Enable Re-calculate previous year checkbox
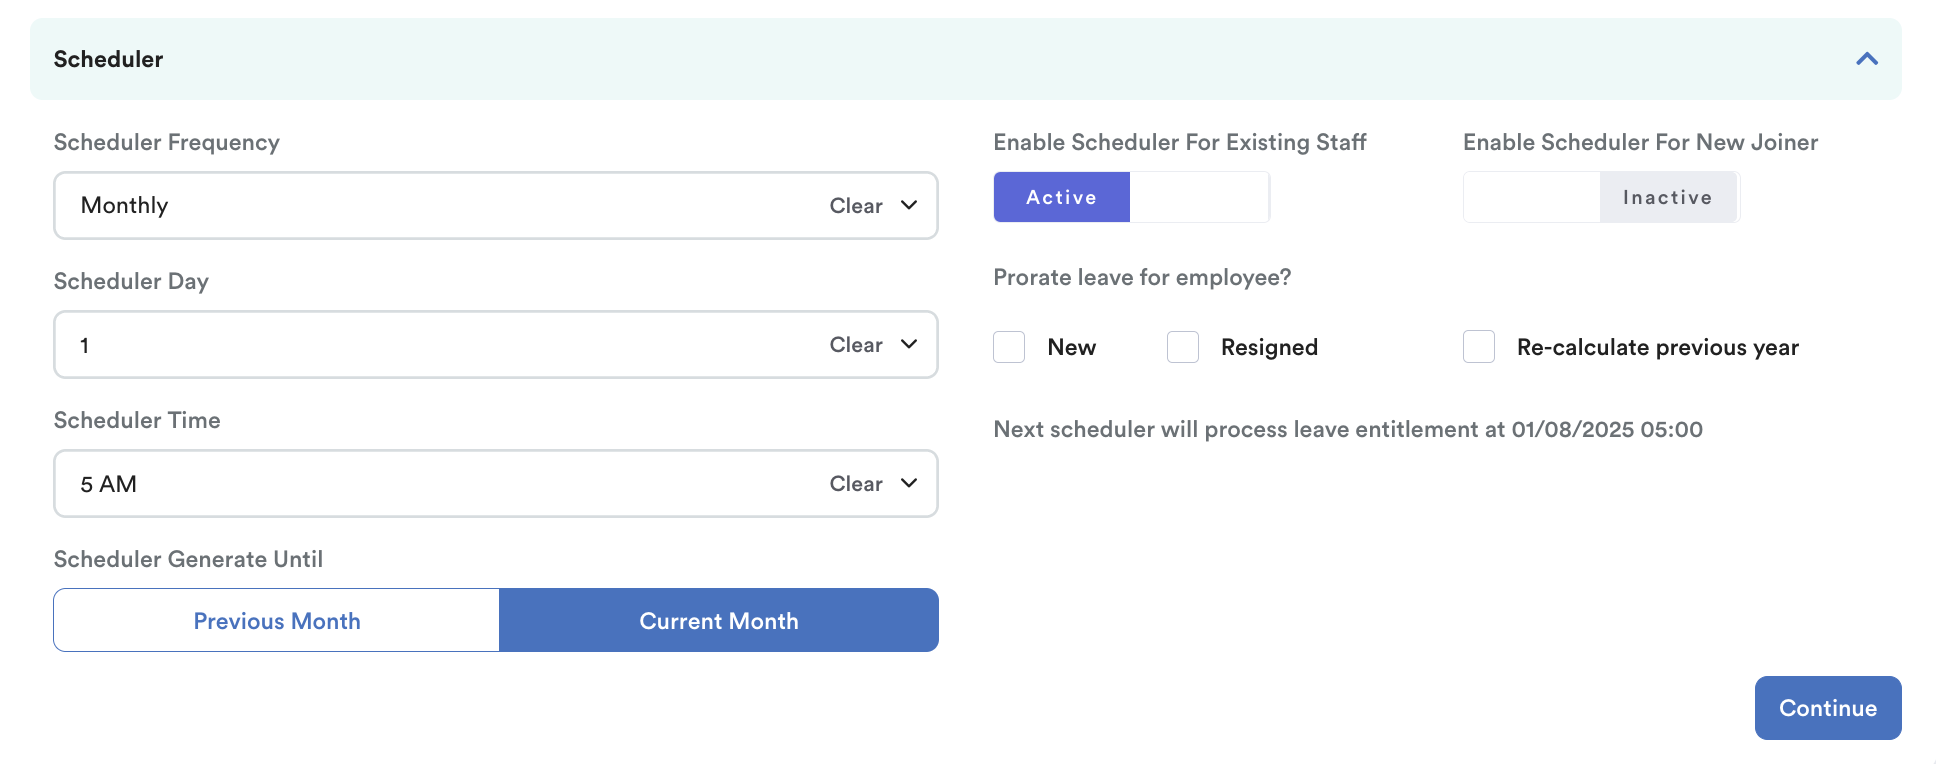 pyautogui.click(x=1479, y=347)
